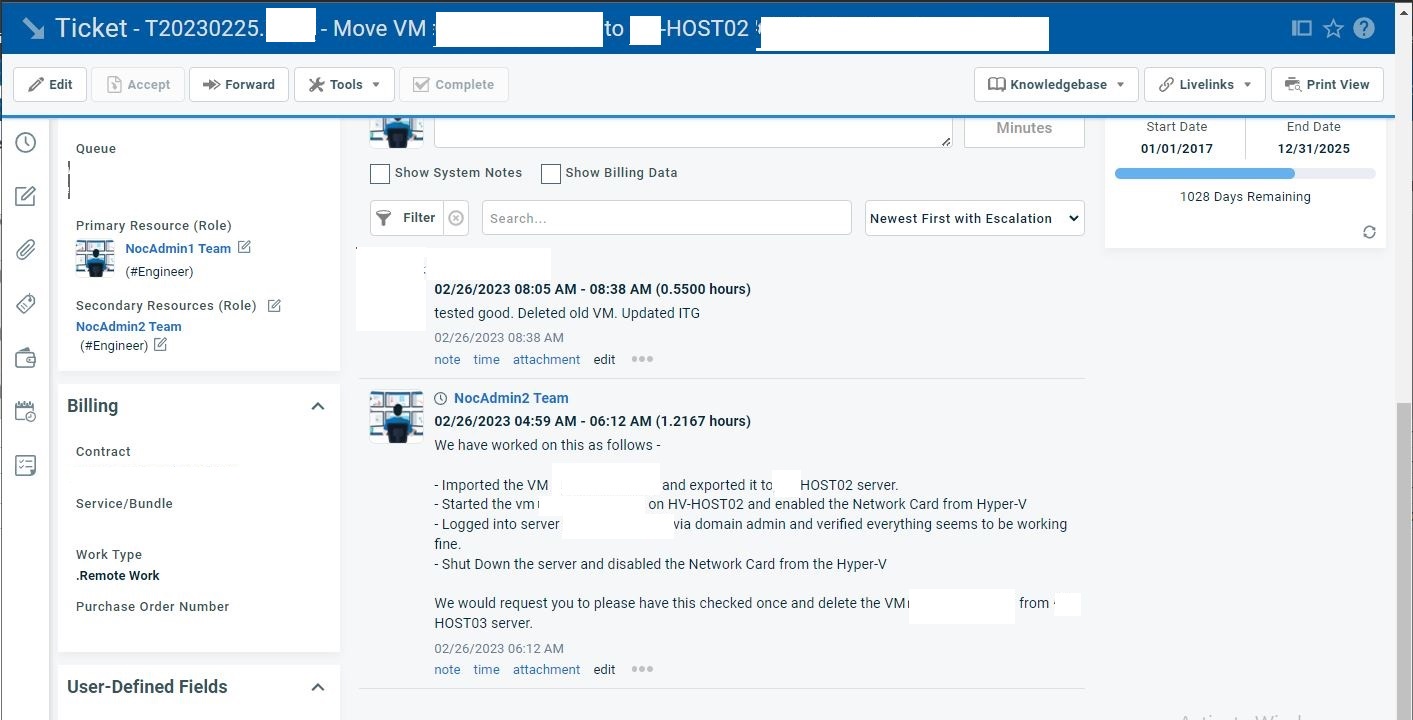Expand the Knowledgebase dropdown

1057,85
